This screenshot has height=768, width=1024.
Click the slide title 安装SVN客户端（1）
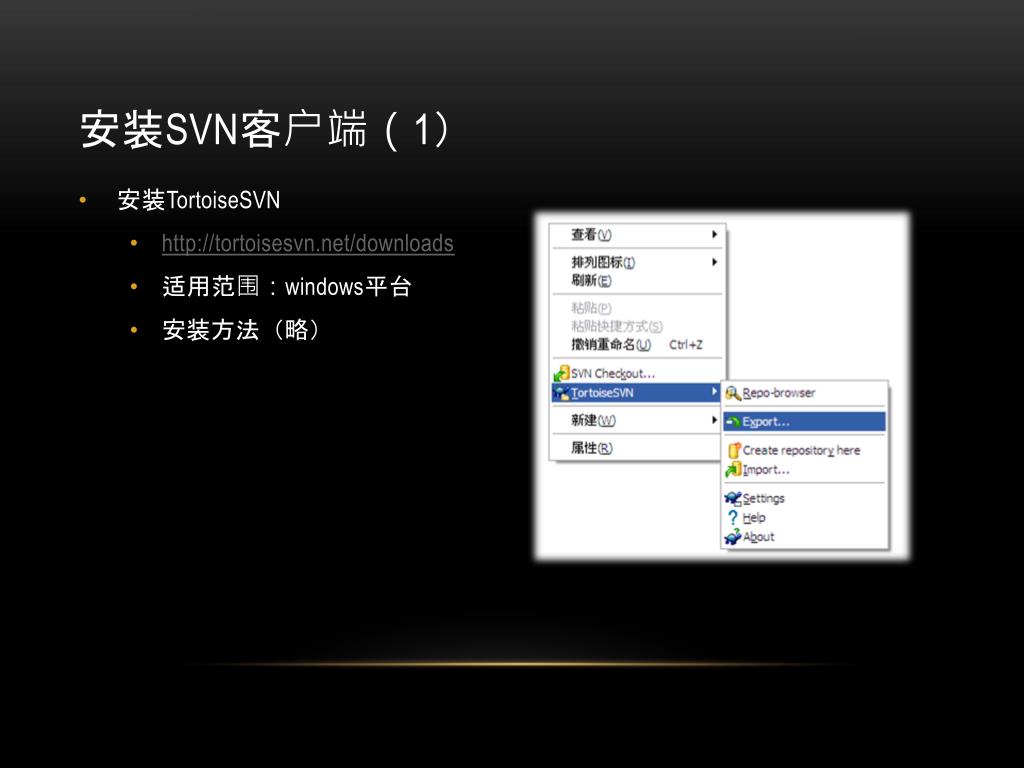(266, 129)
